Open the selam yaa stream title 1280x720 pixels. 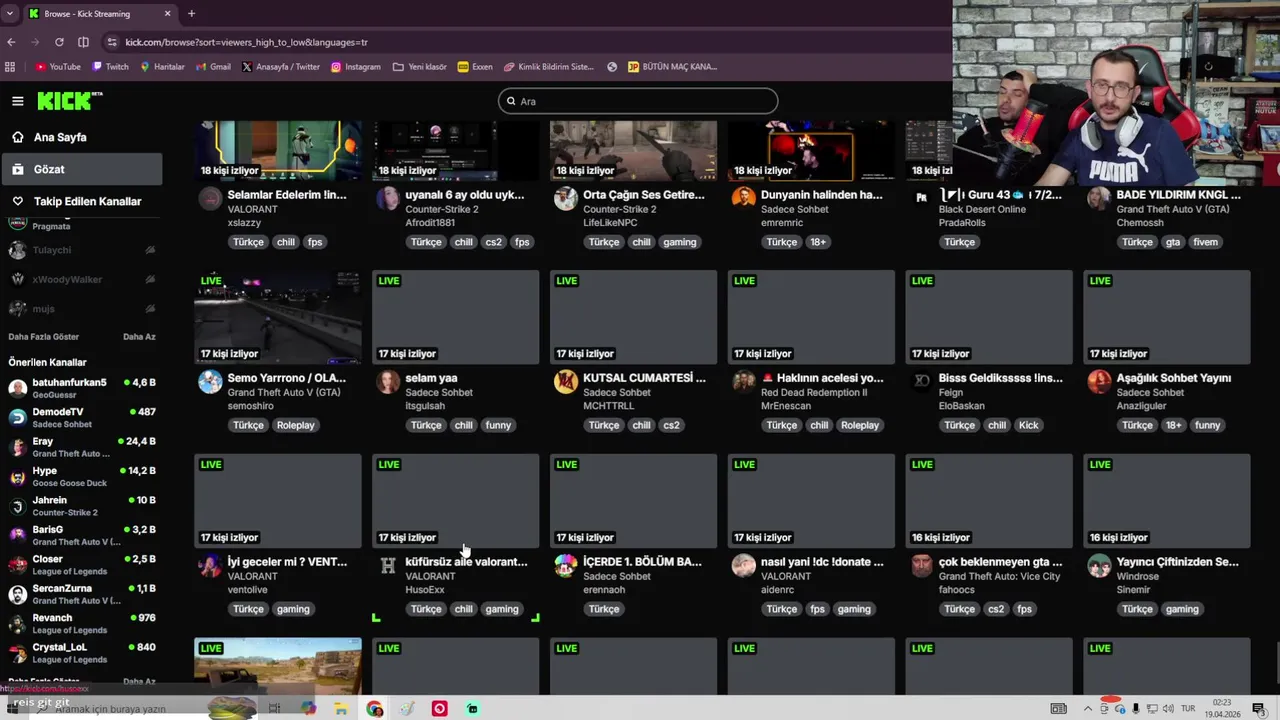point(431,378)
